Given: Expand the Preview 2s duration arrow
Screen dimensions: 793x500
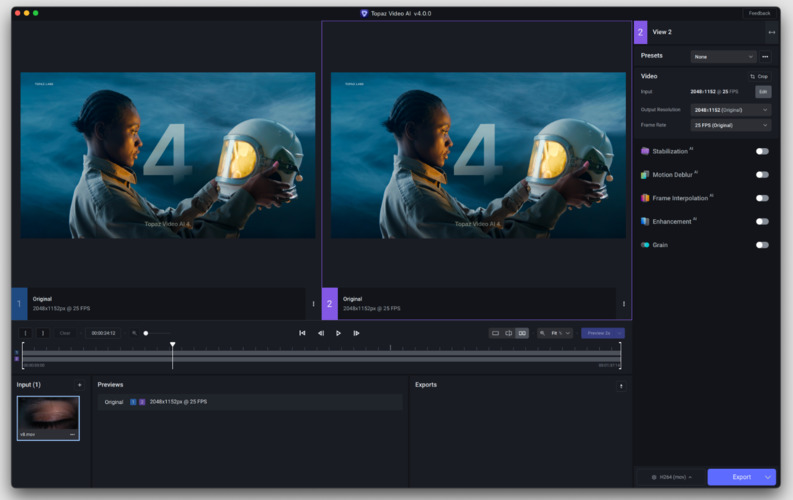Looking at the screenshot, I should click(x=620, y=333).
